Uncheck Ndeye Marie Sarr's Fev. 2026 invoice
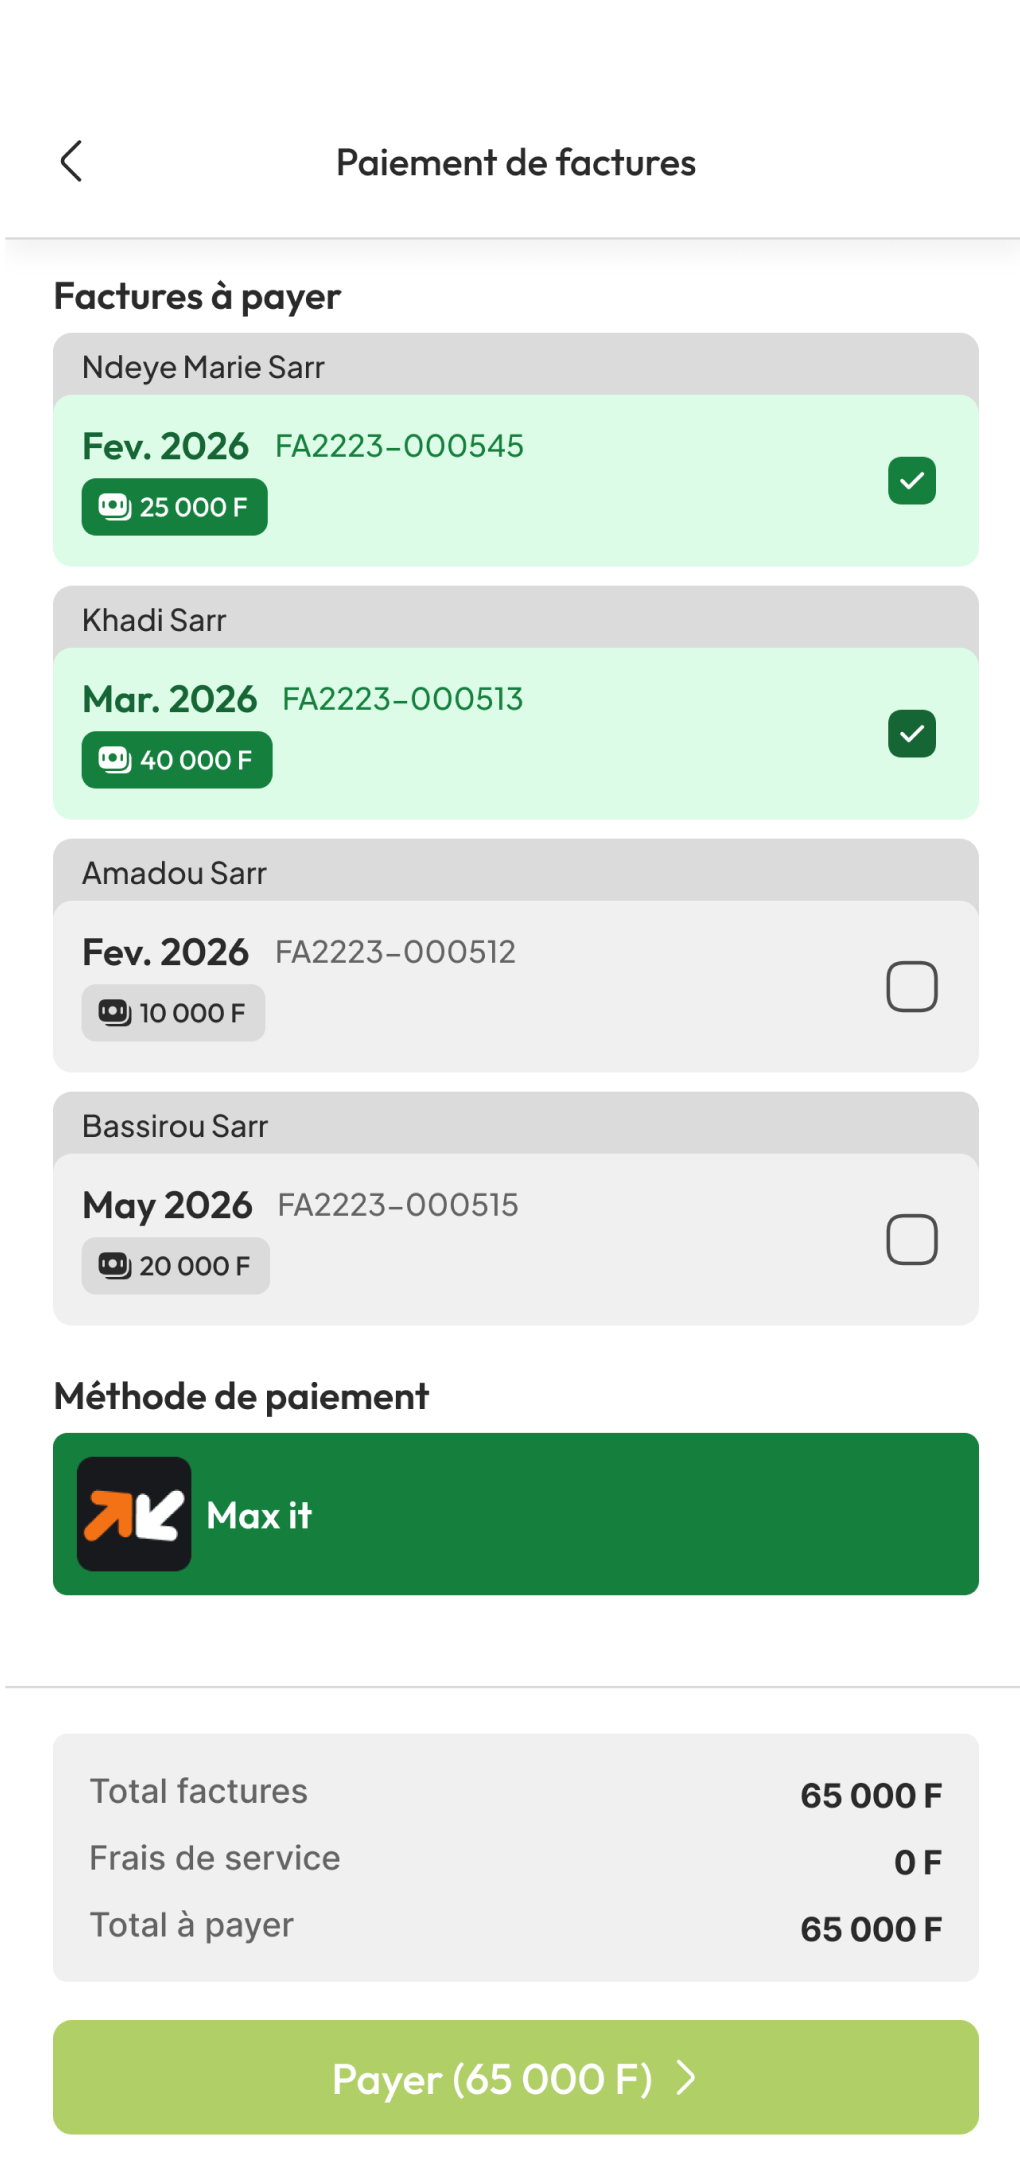The height and width of the screenshot is (2184, 1020). tap(911, 481)
